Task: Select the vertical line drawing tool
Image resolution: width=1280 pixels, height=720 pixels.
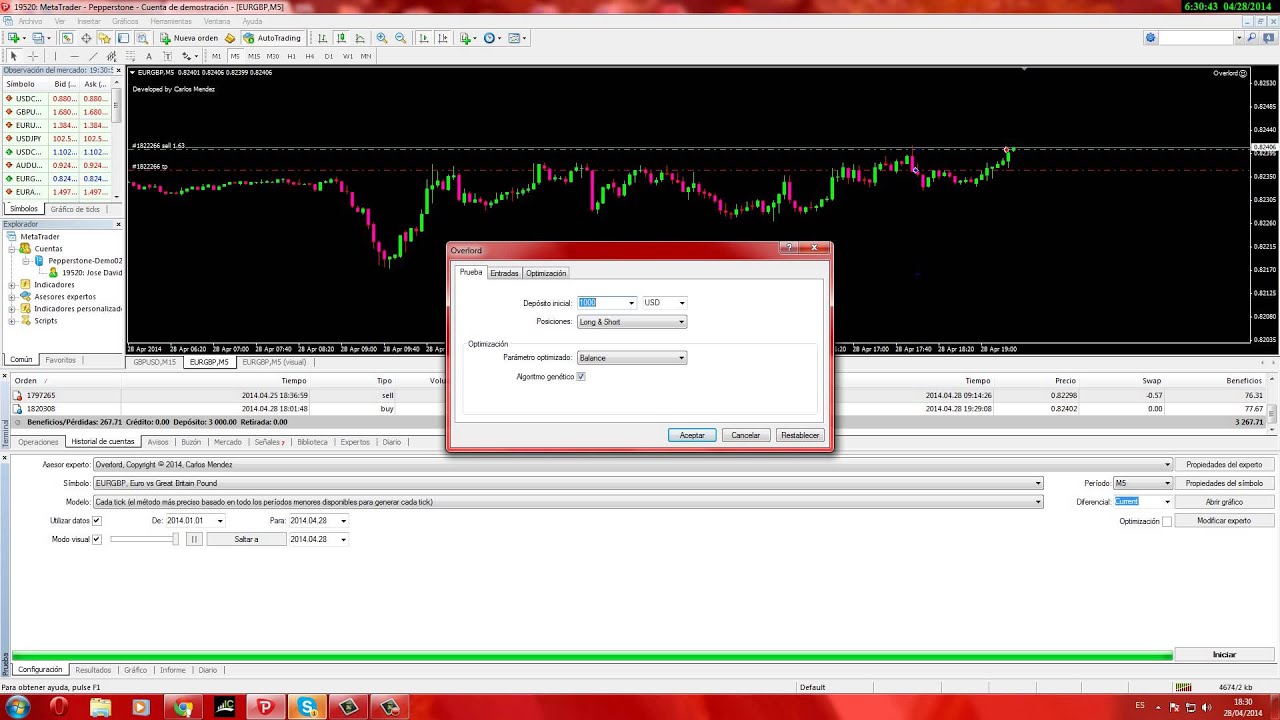Action: [55, 56]
